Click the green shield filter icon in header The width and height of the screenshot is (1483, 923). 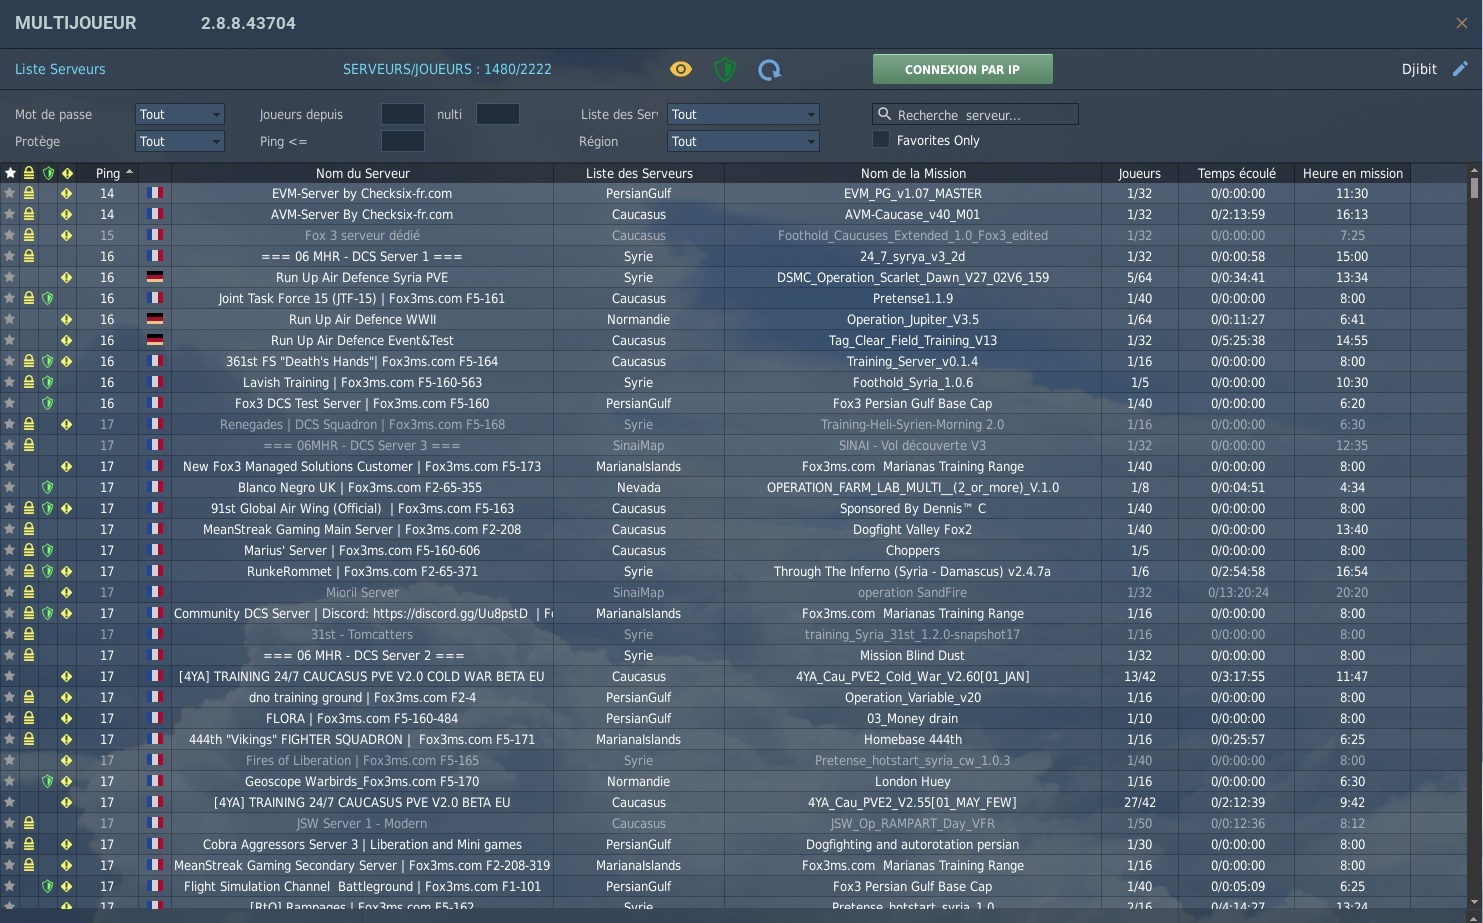[725, 69]
